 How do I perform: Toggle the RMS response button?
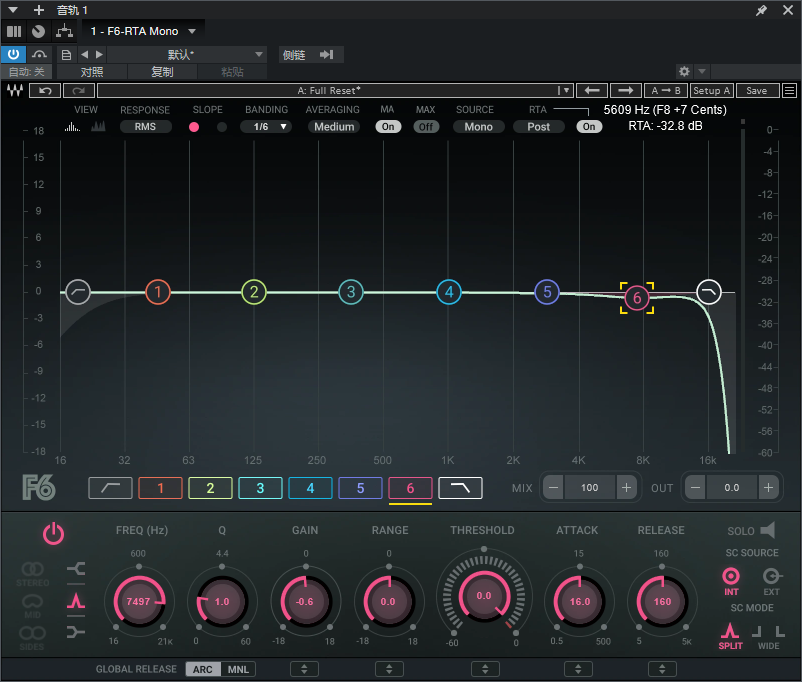pyautogui.click(x=145, y=126)
